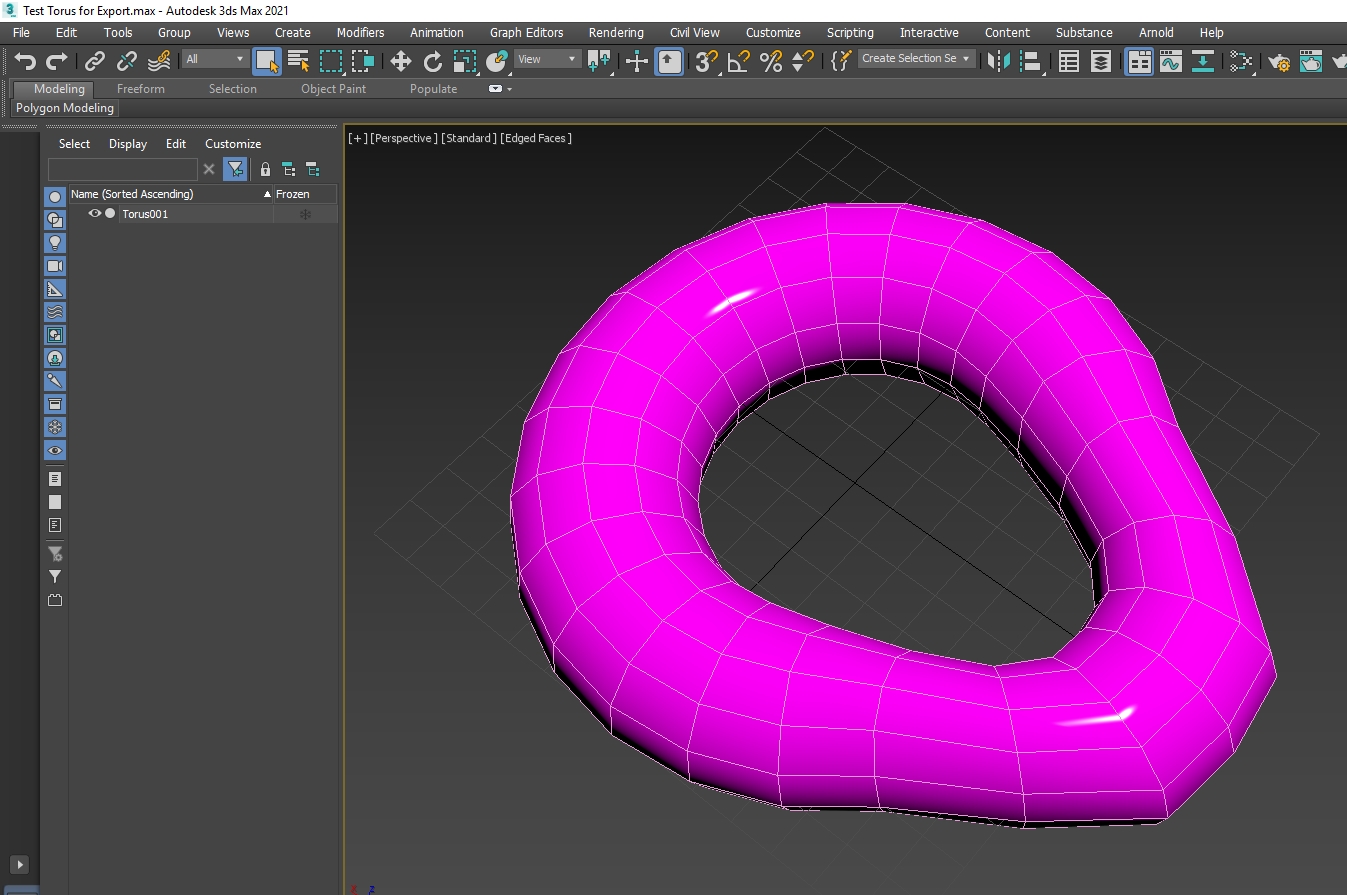This screenshot has width=1347, height=895.
Task: Open Render Setup teapot icon
Action: (x=1279, y=61)
